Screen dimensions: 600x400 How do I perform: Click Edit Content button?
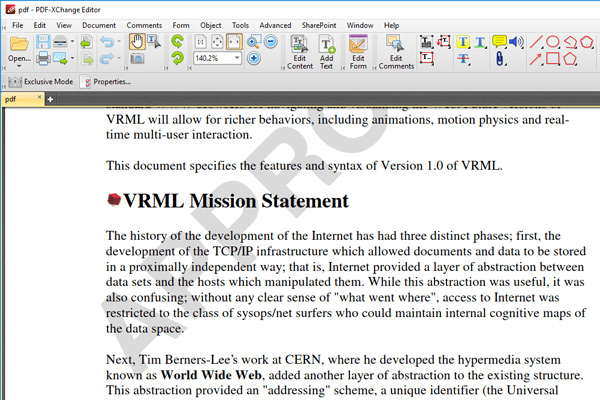[x=300, y=52]
